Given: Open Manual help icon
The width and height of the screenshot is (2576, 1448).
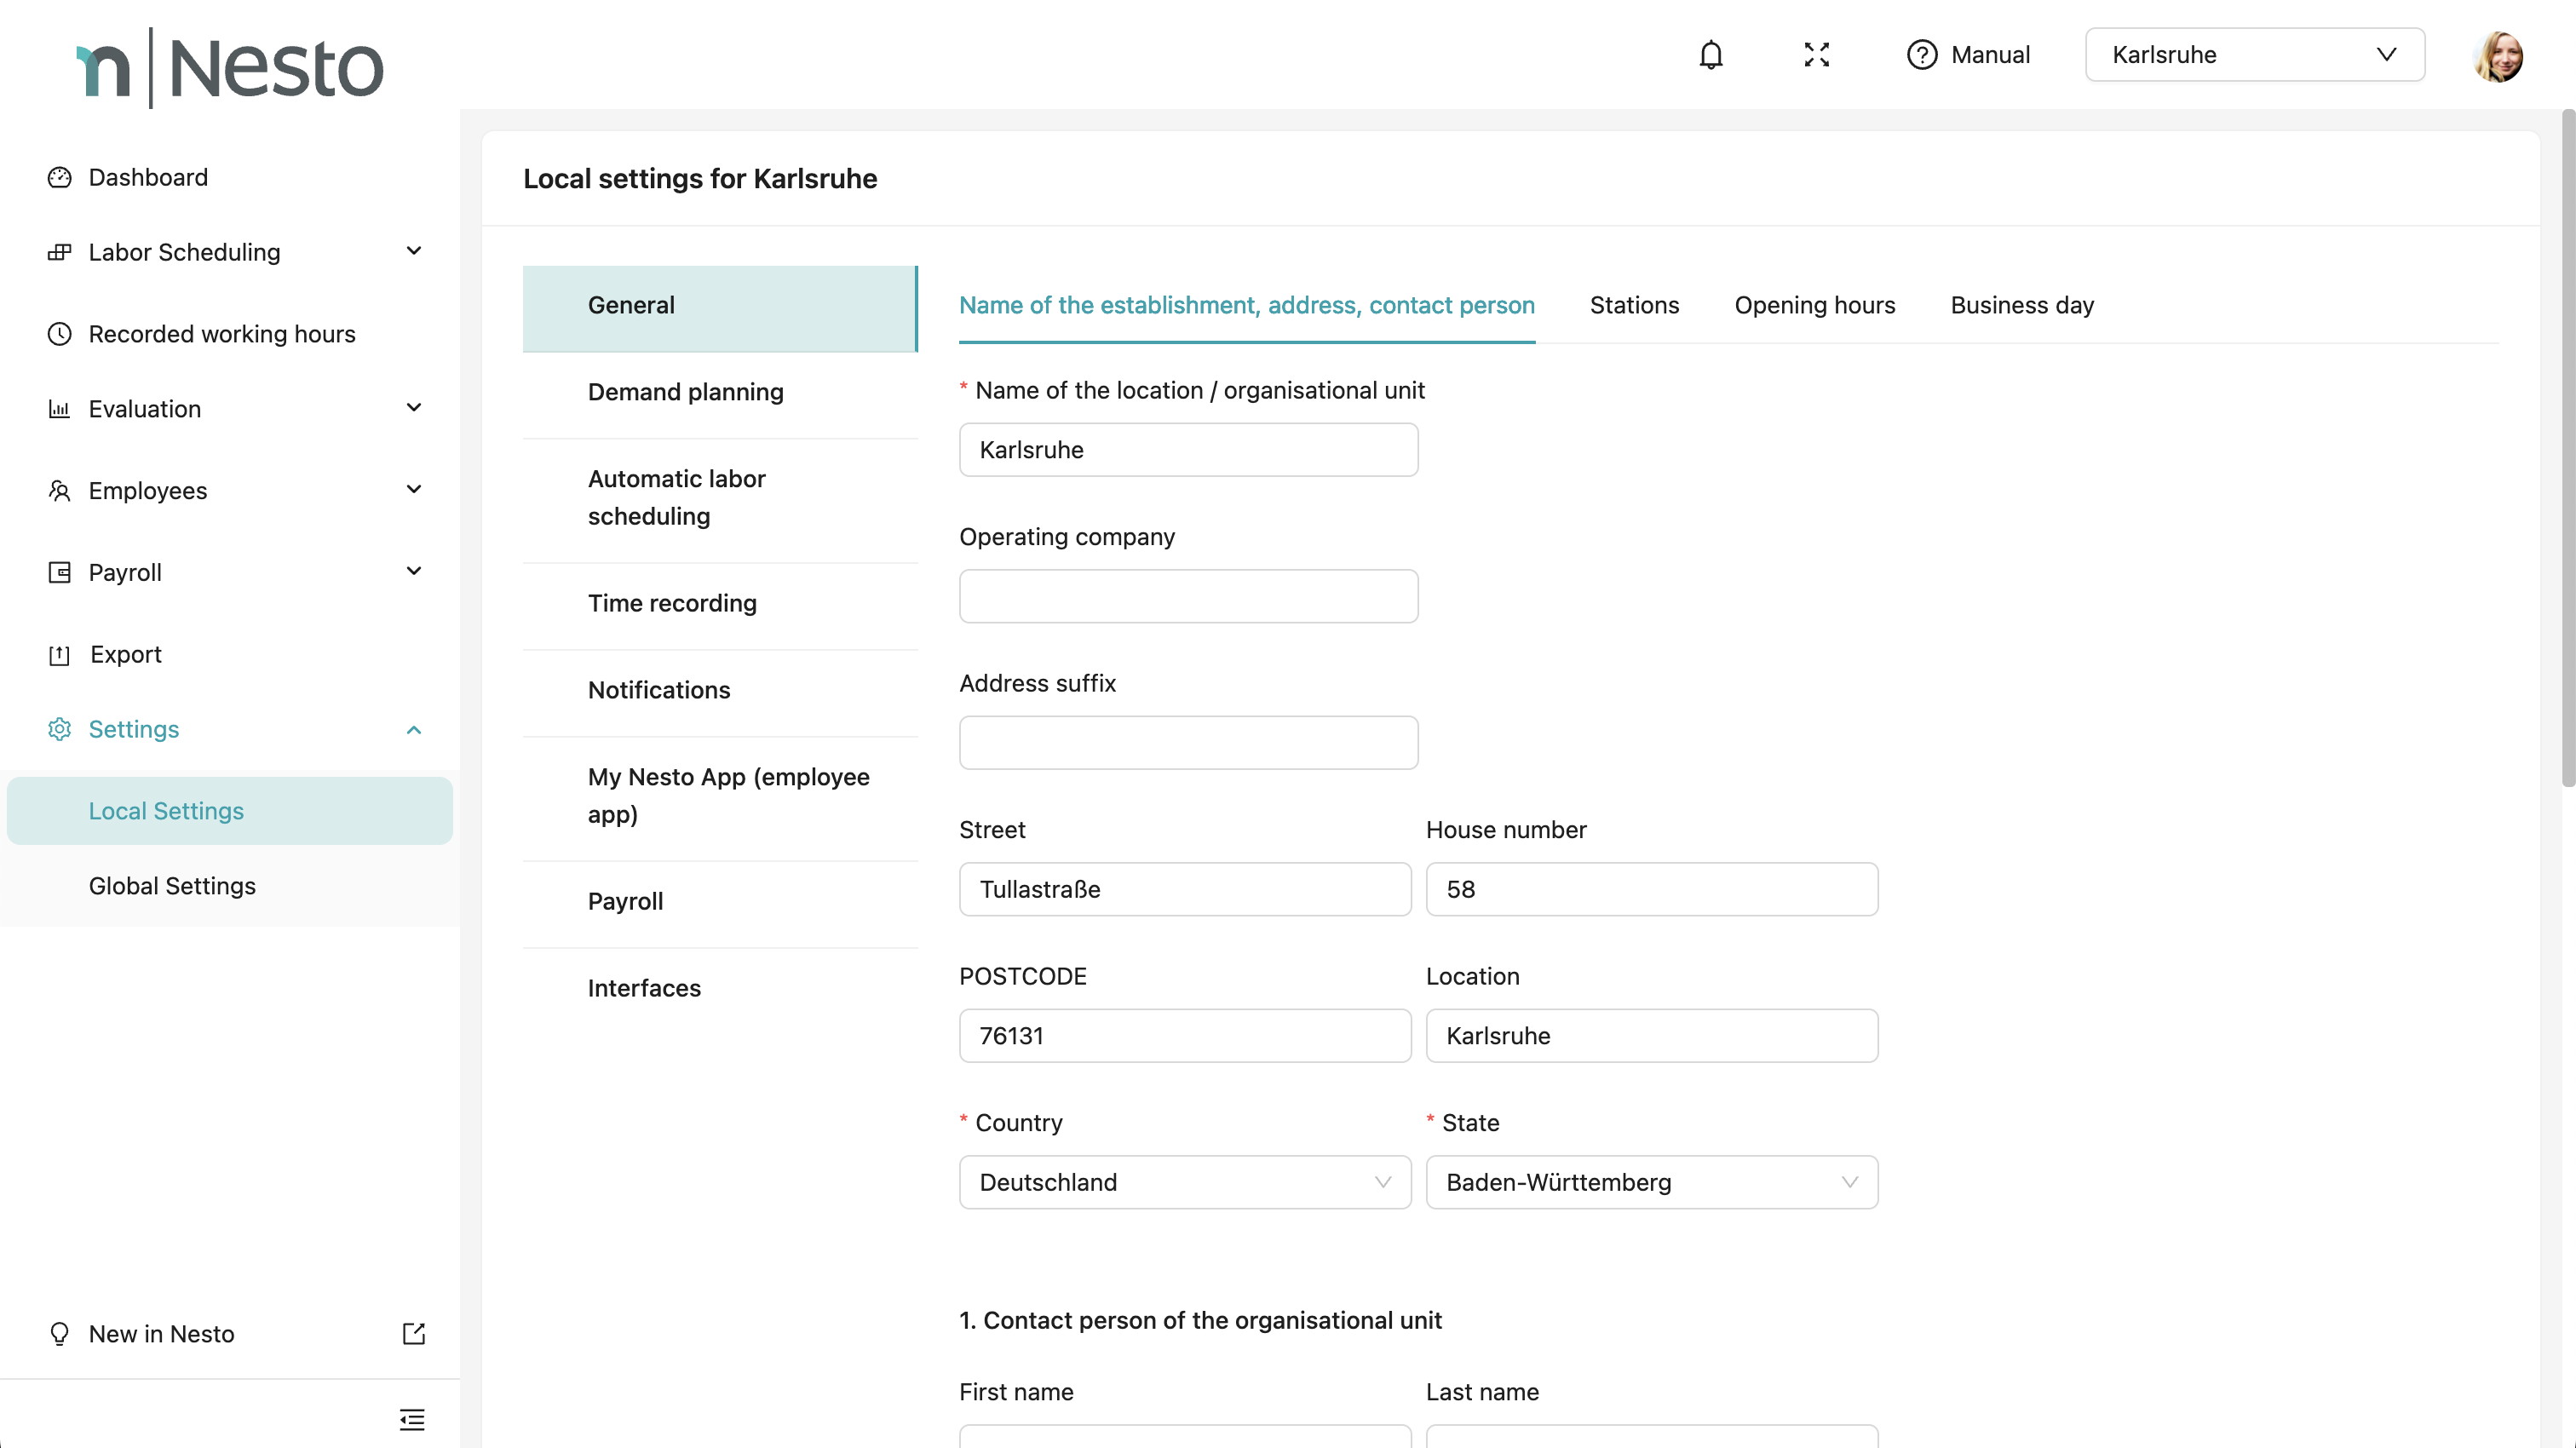Looking at the screenshot, I should (x=1921, y=55).
